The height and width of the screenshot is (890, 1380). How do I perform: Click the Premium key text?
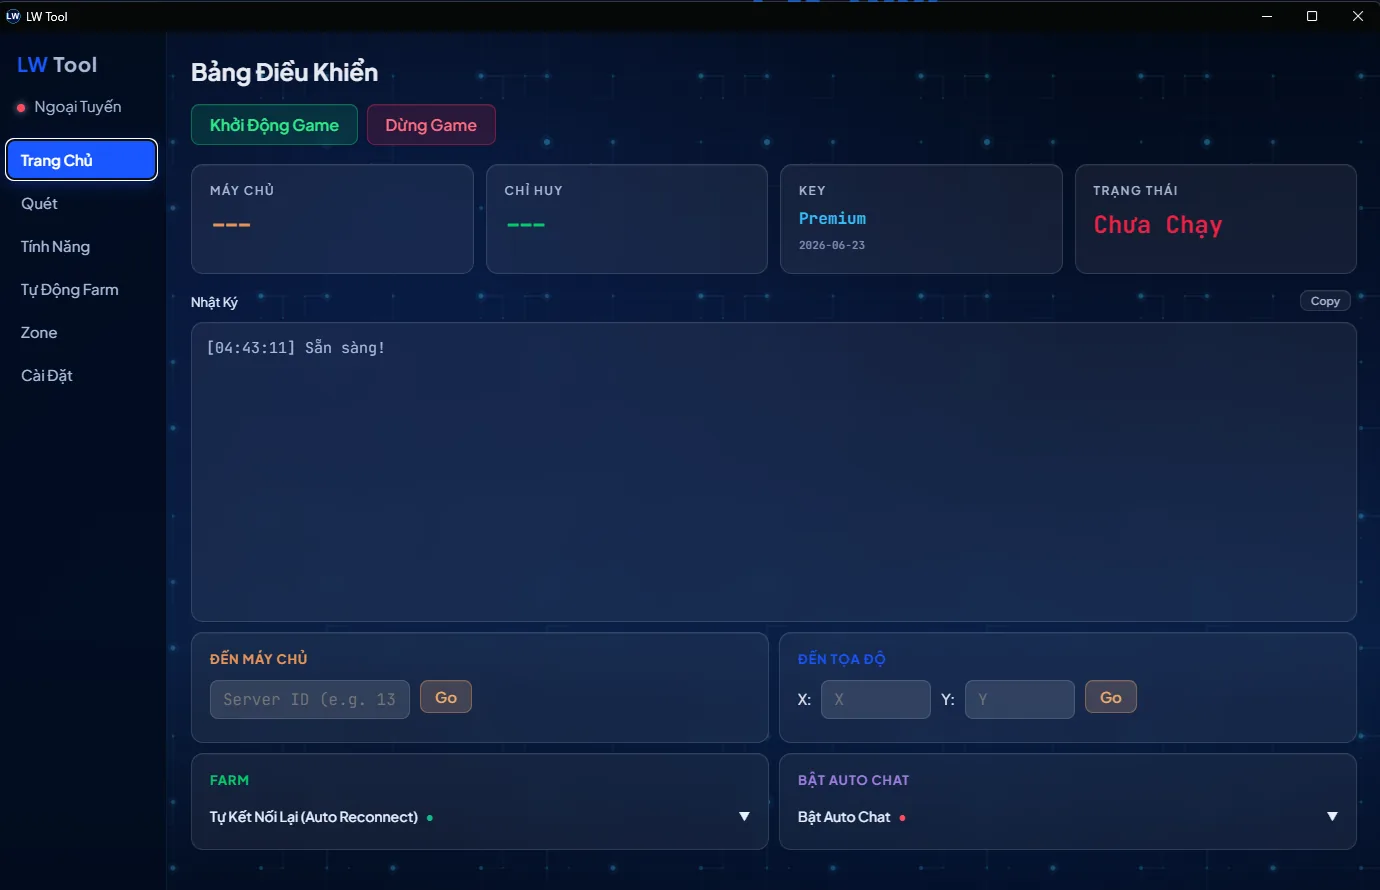(x=832, y=218)
